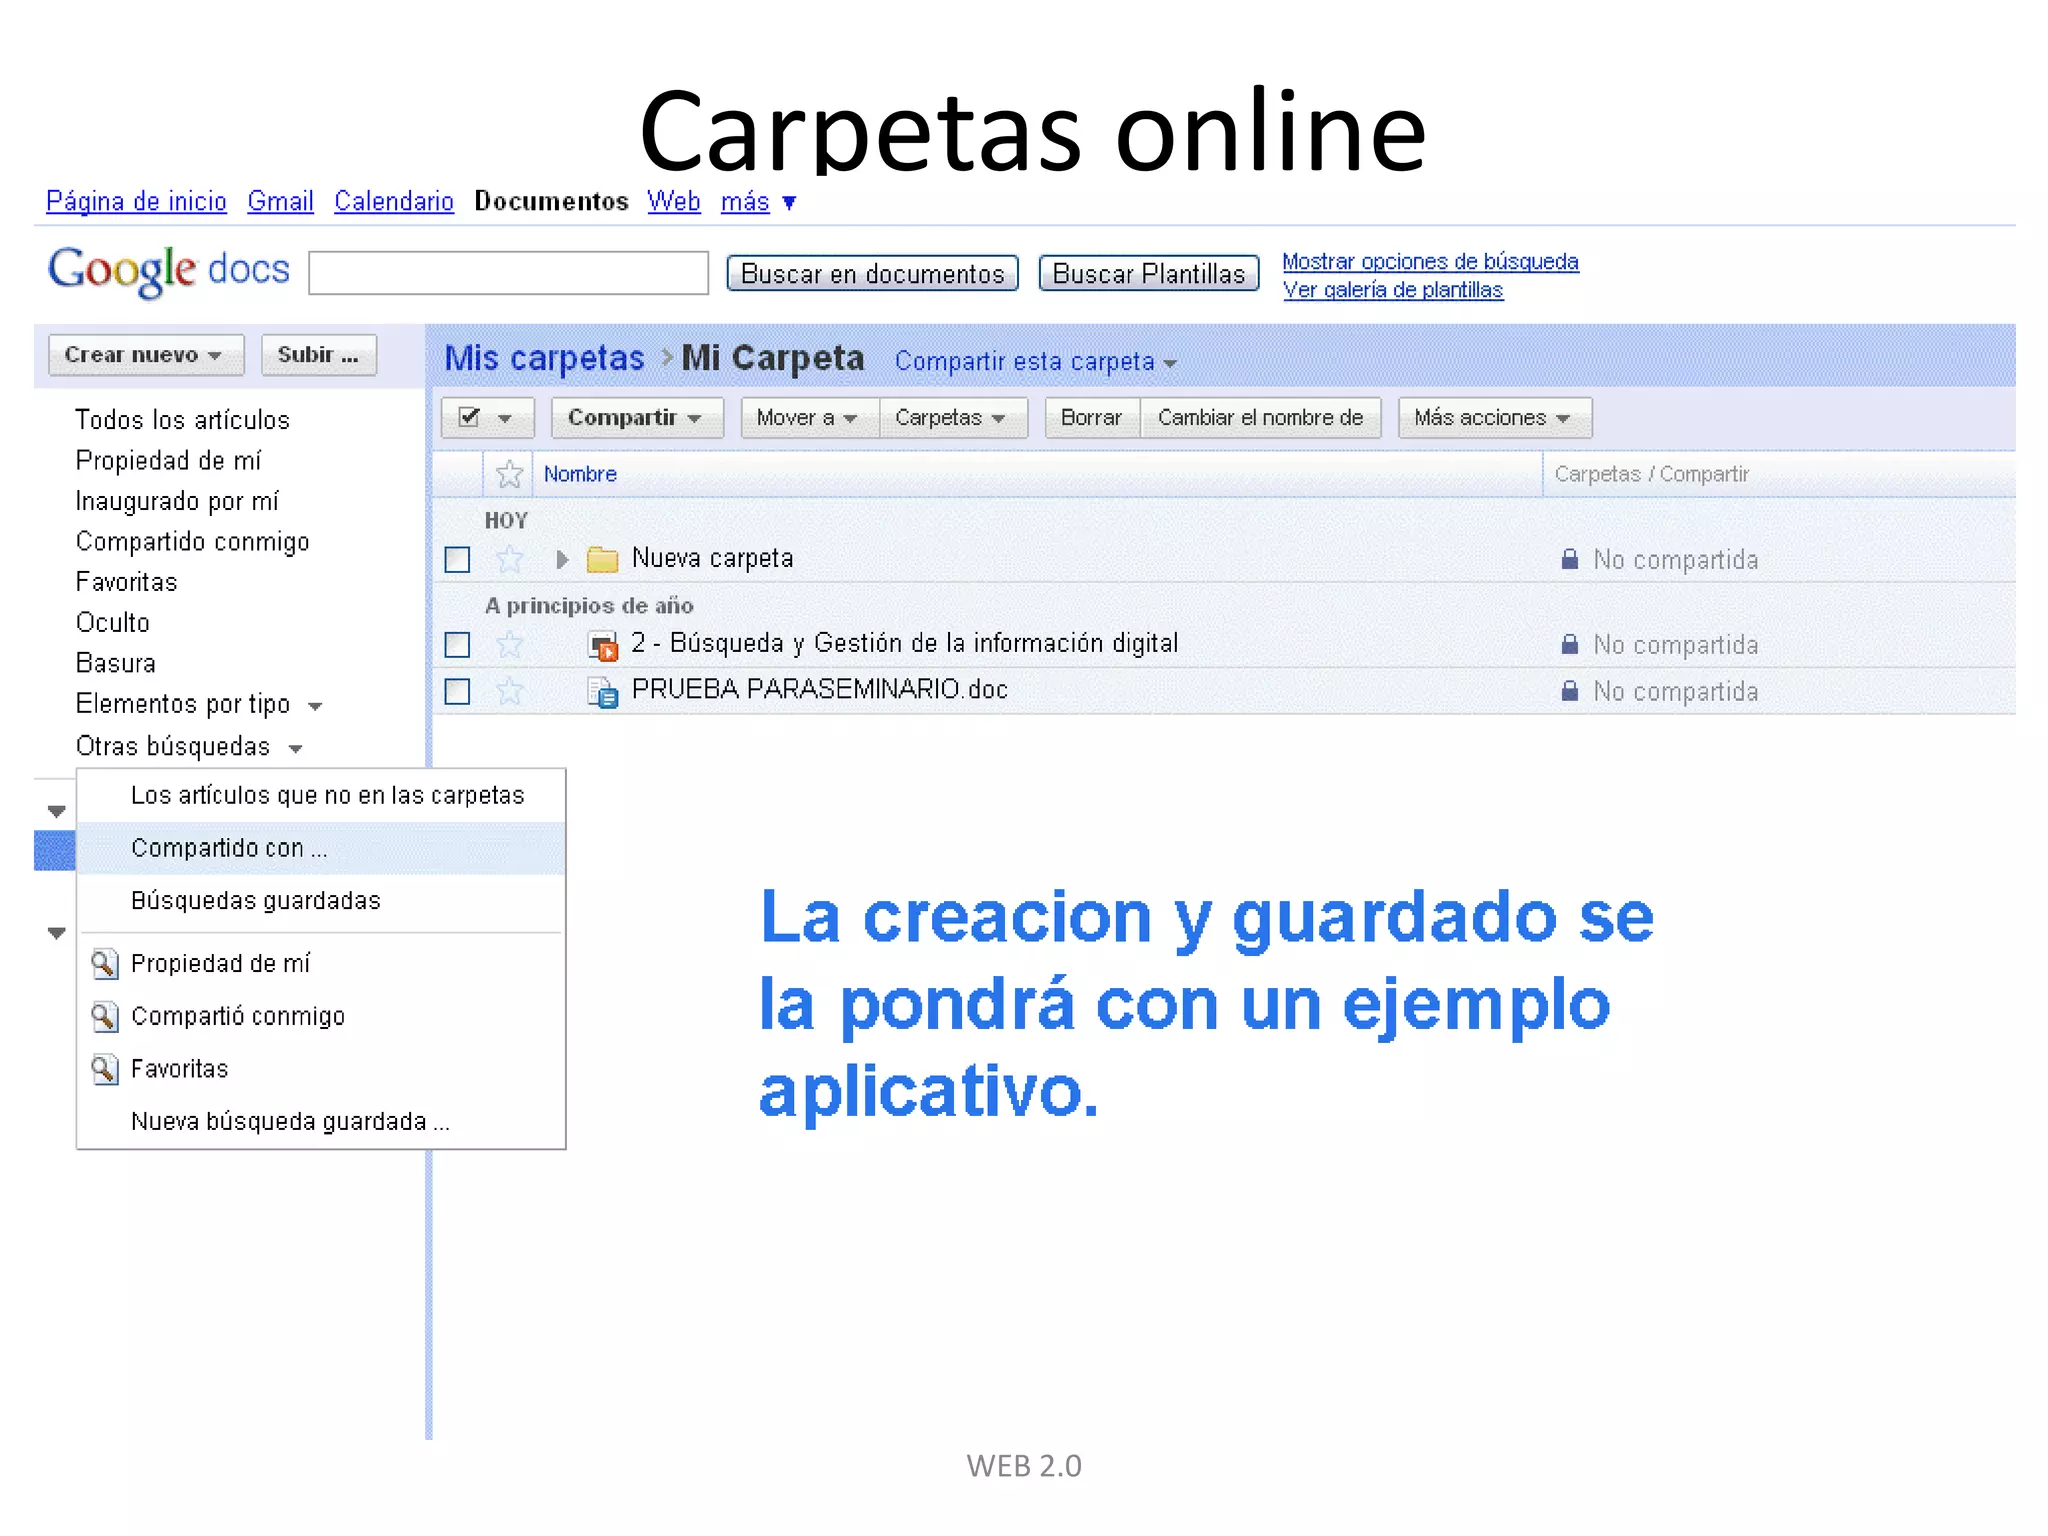Choose Propiedad de mí saved search

click(322, 964)
